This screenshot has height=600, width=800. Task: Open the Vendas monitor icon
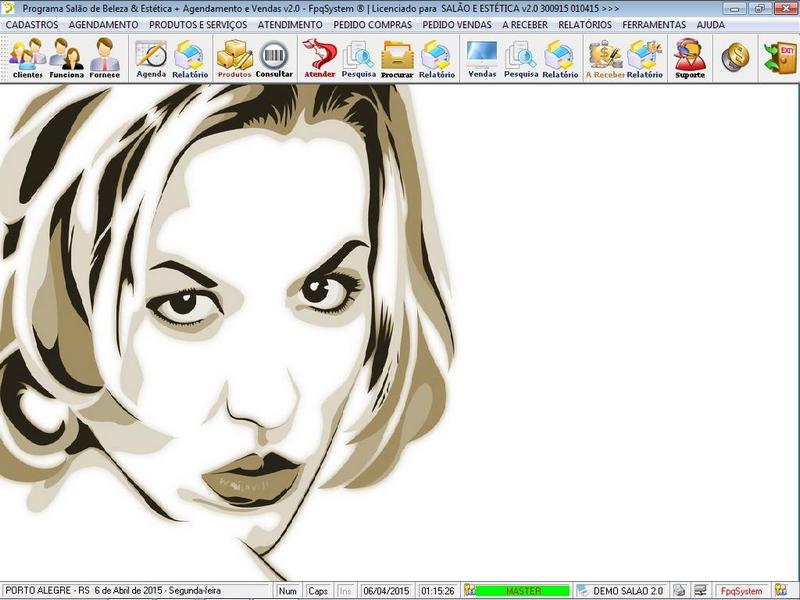(482, 58)
